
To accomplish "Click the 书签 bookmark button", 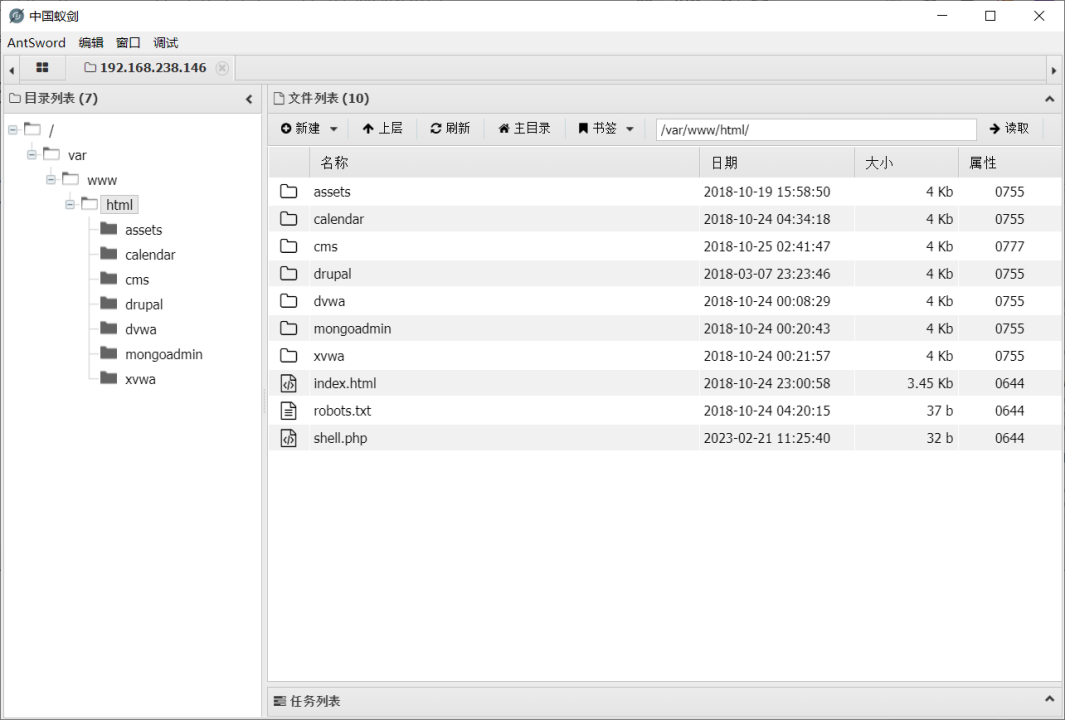I will pos(598,128).
